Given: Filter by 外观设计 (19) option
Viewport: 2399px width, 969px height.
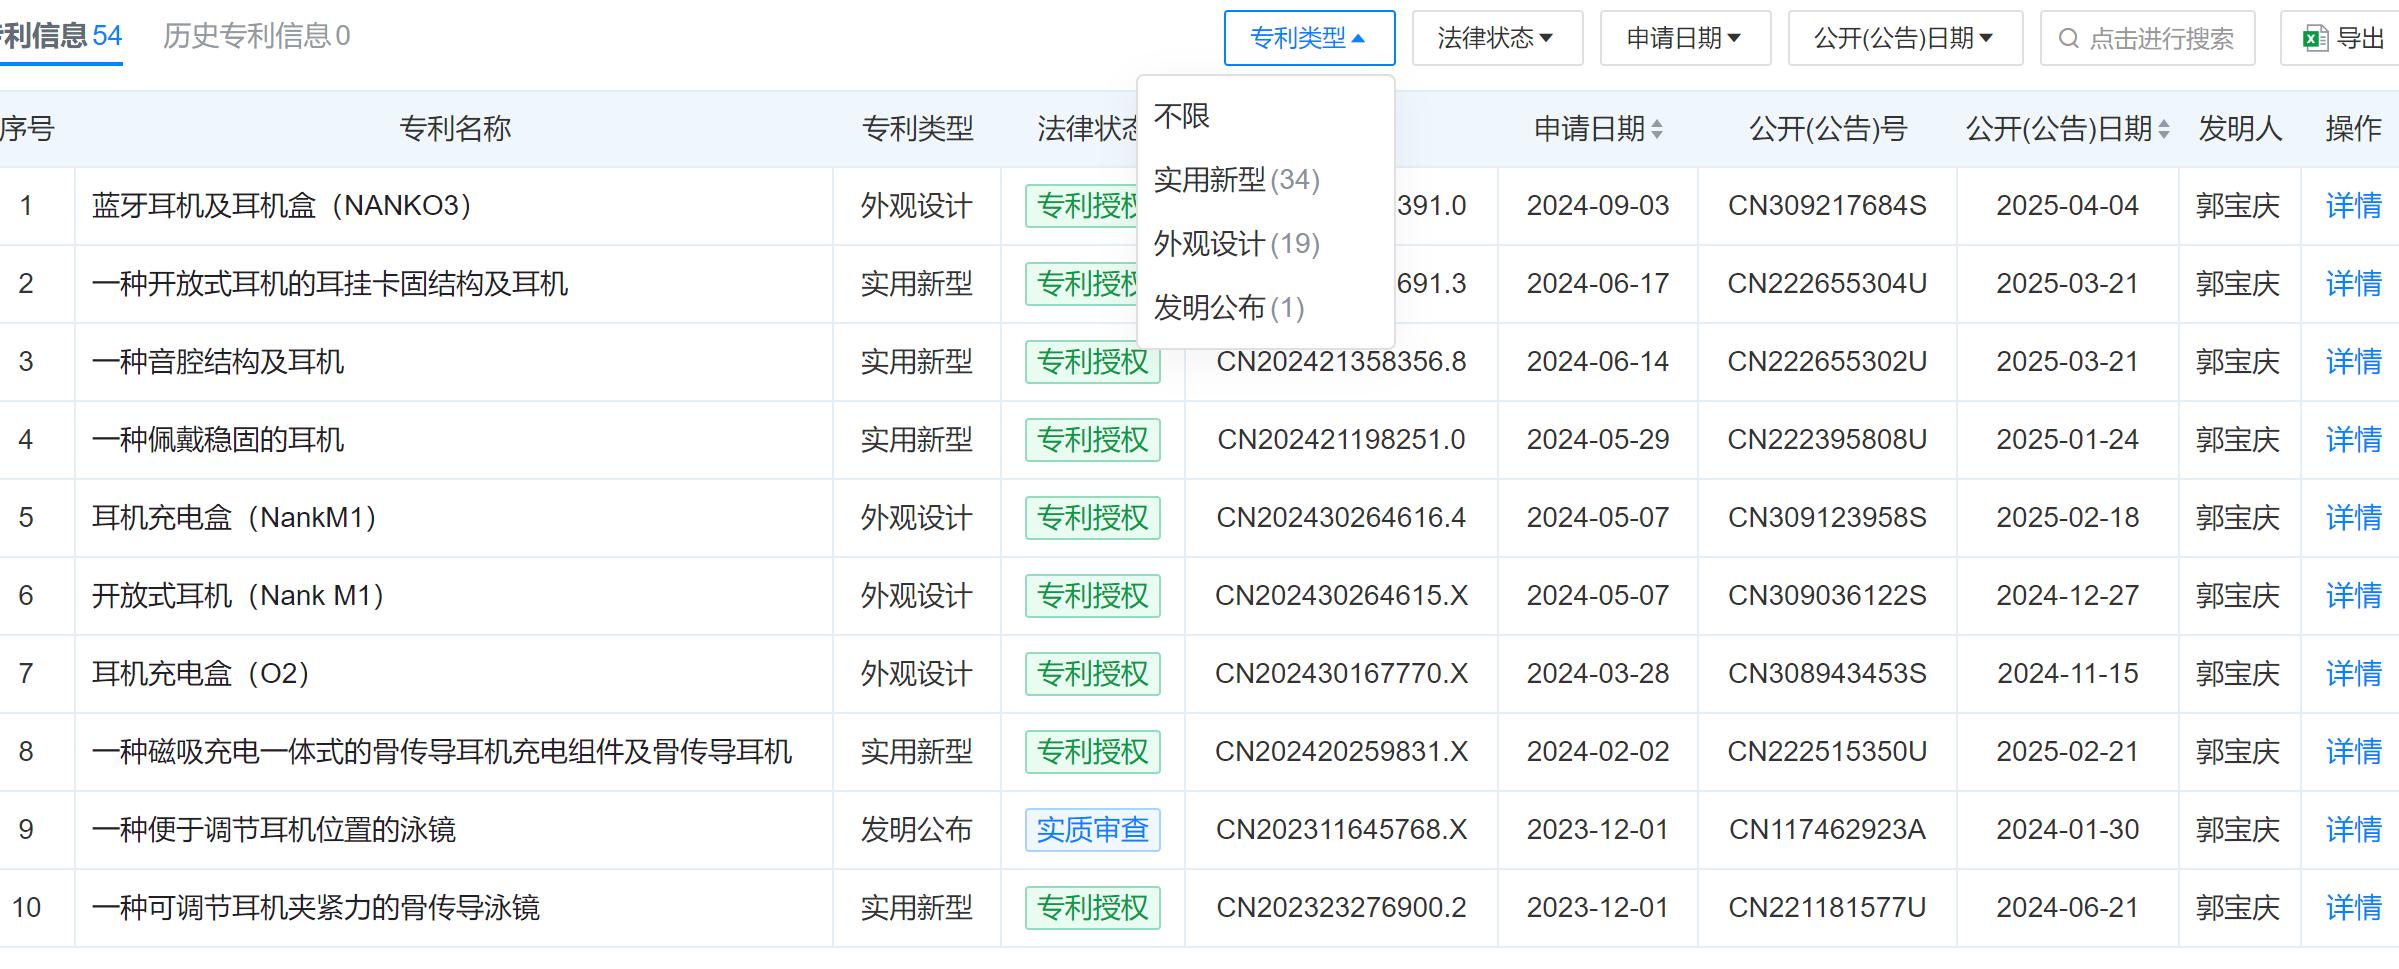Looking at the screenshot, I should (x=1236, y=244).
